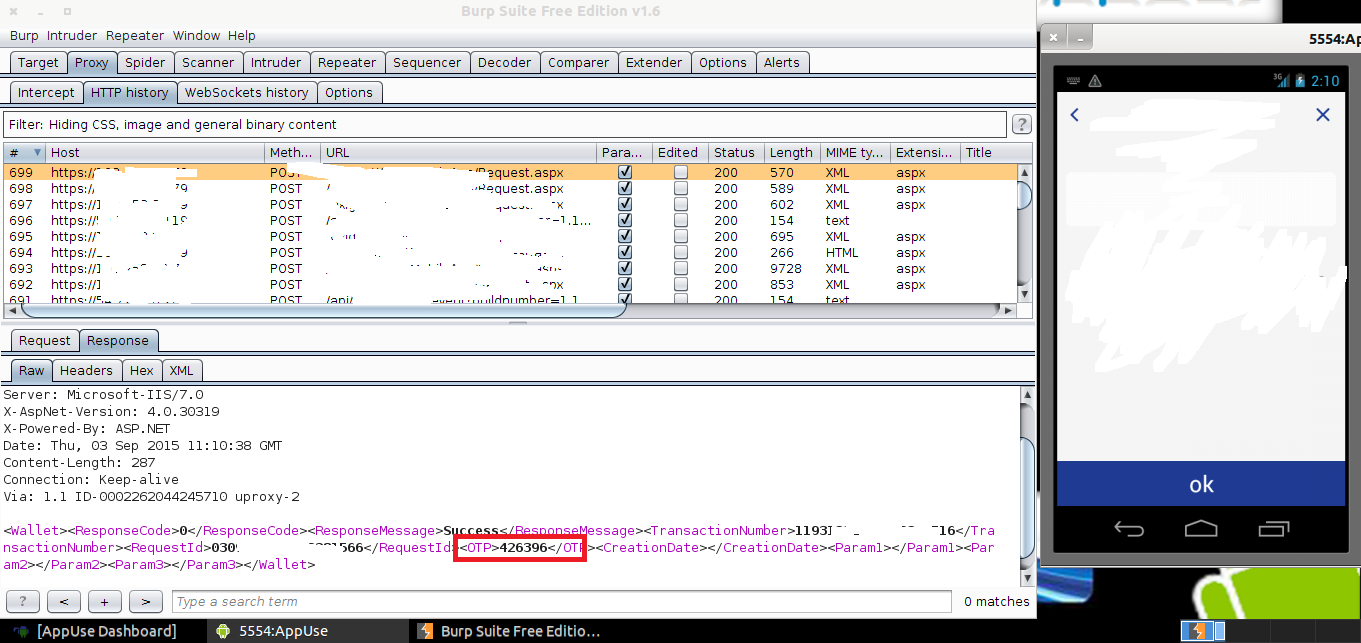Viewport: 1361px width, 643px height.
Task: Open the Burp menu
Action: pyautogui.click(x=24, y=35)
